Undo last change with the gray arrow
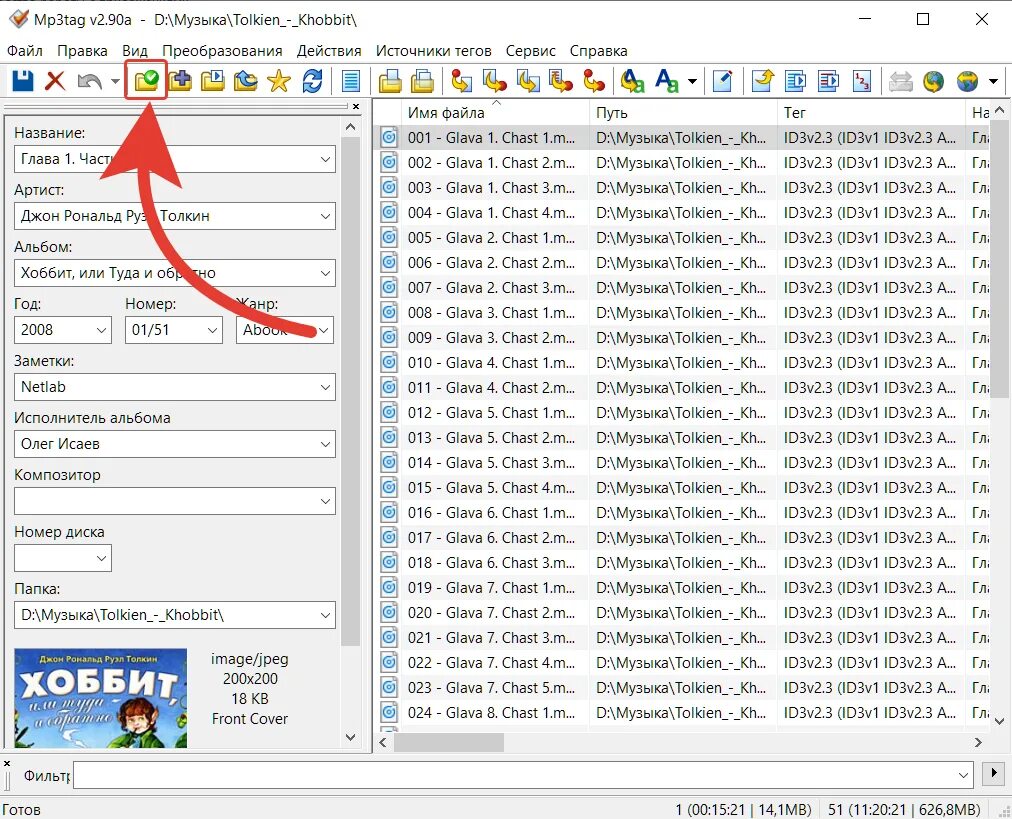Screen dimensions: 1012x819 point(90,81)
